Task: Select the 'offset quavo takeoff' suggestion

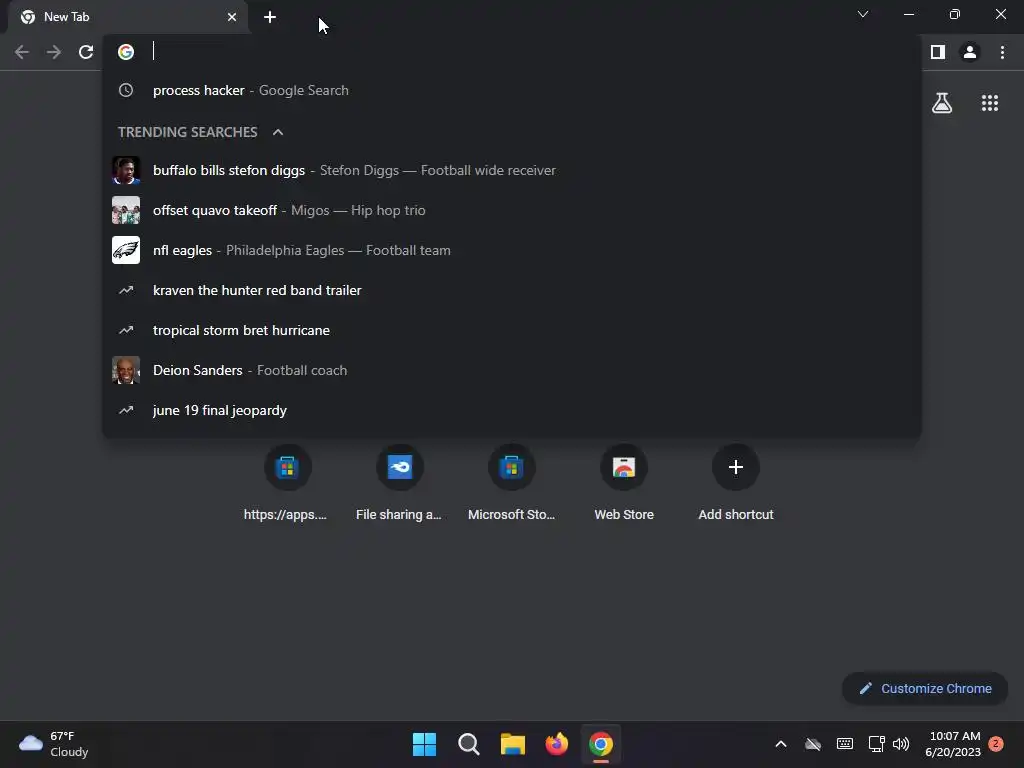Action: point(512,210)
